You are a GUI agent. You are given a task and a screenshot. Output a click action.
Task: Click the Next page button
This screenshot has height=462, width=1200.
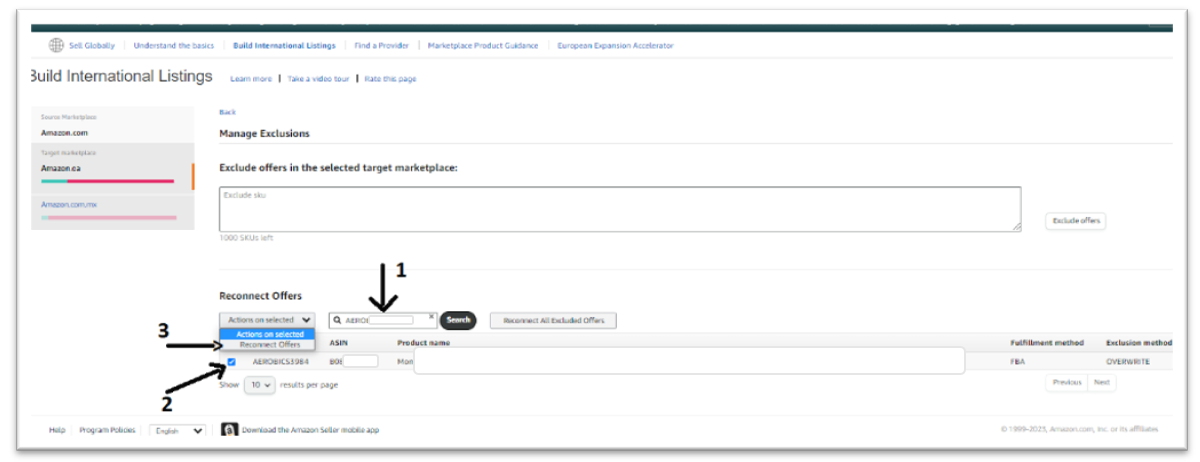(x=1101, y=382)
